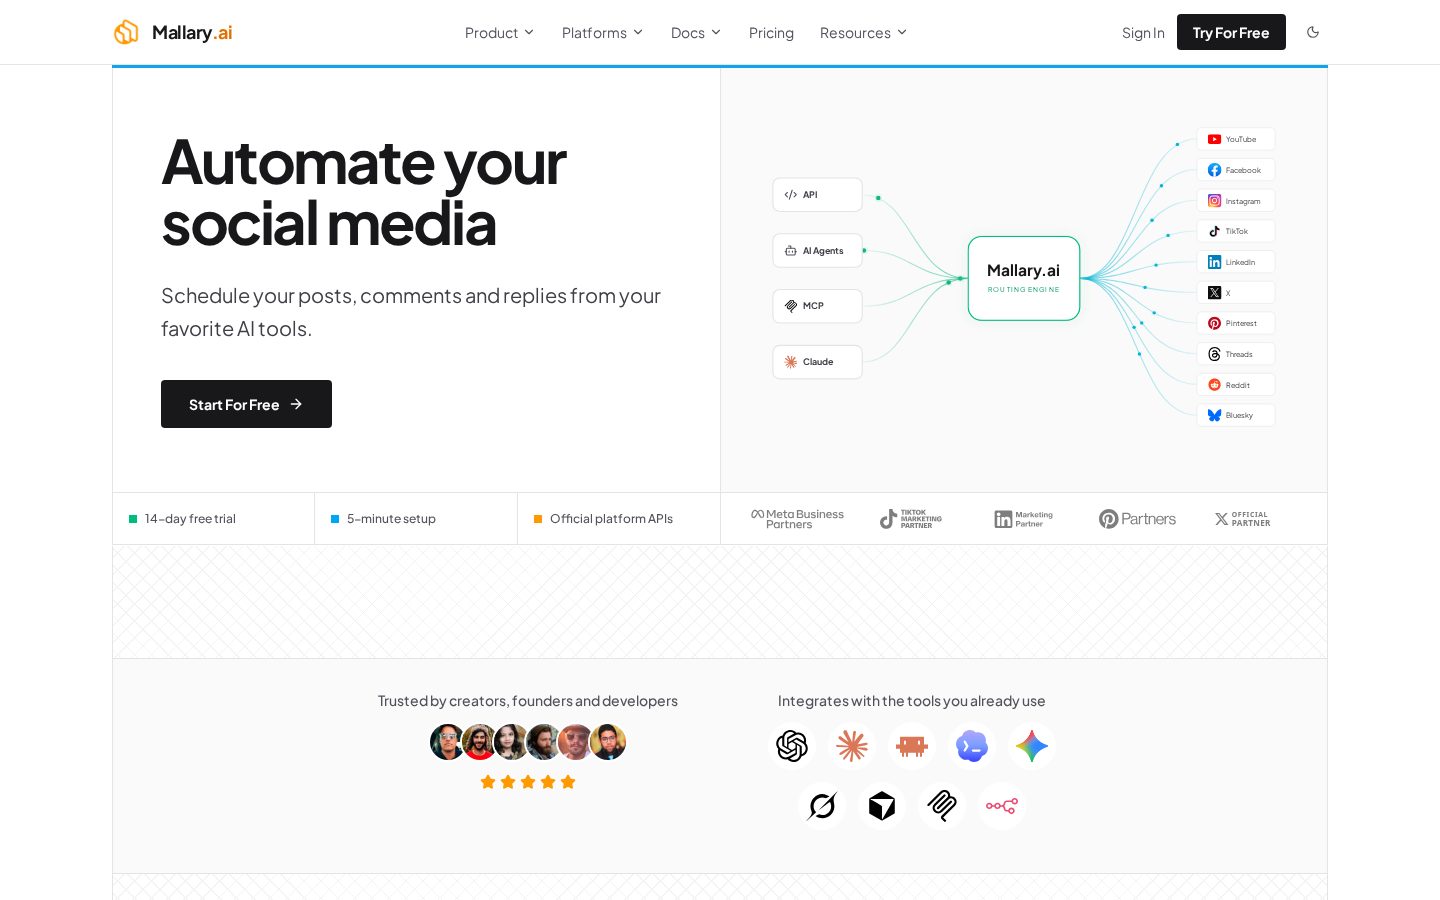Toggle dark mode with the moon icon
This screenshot has width=1440, height=900.
[x=1313, y=32]
